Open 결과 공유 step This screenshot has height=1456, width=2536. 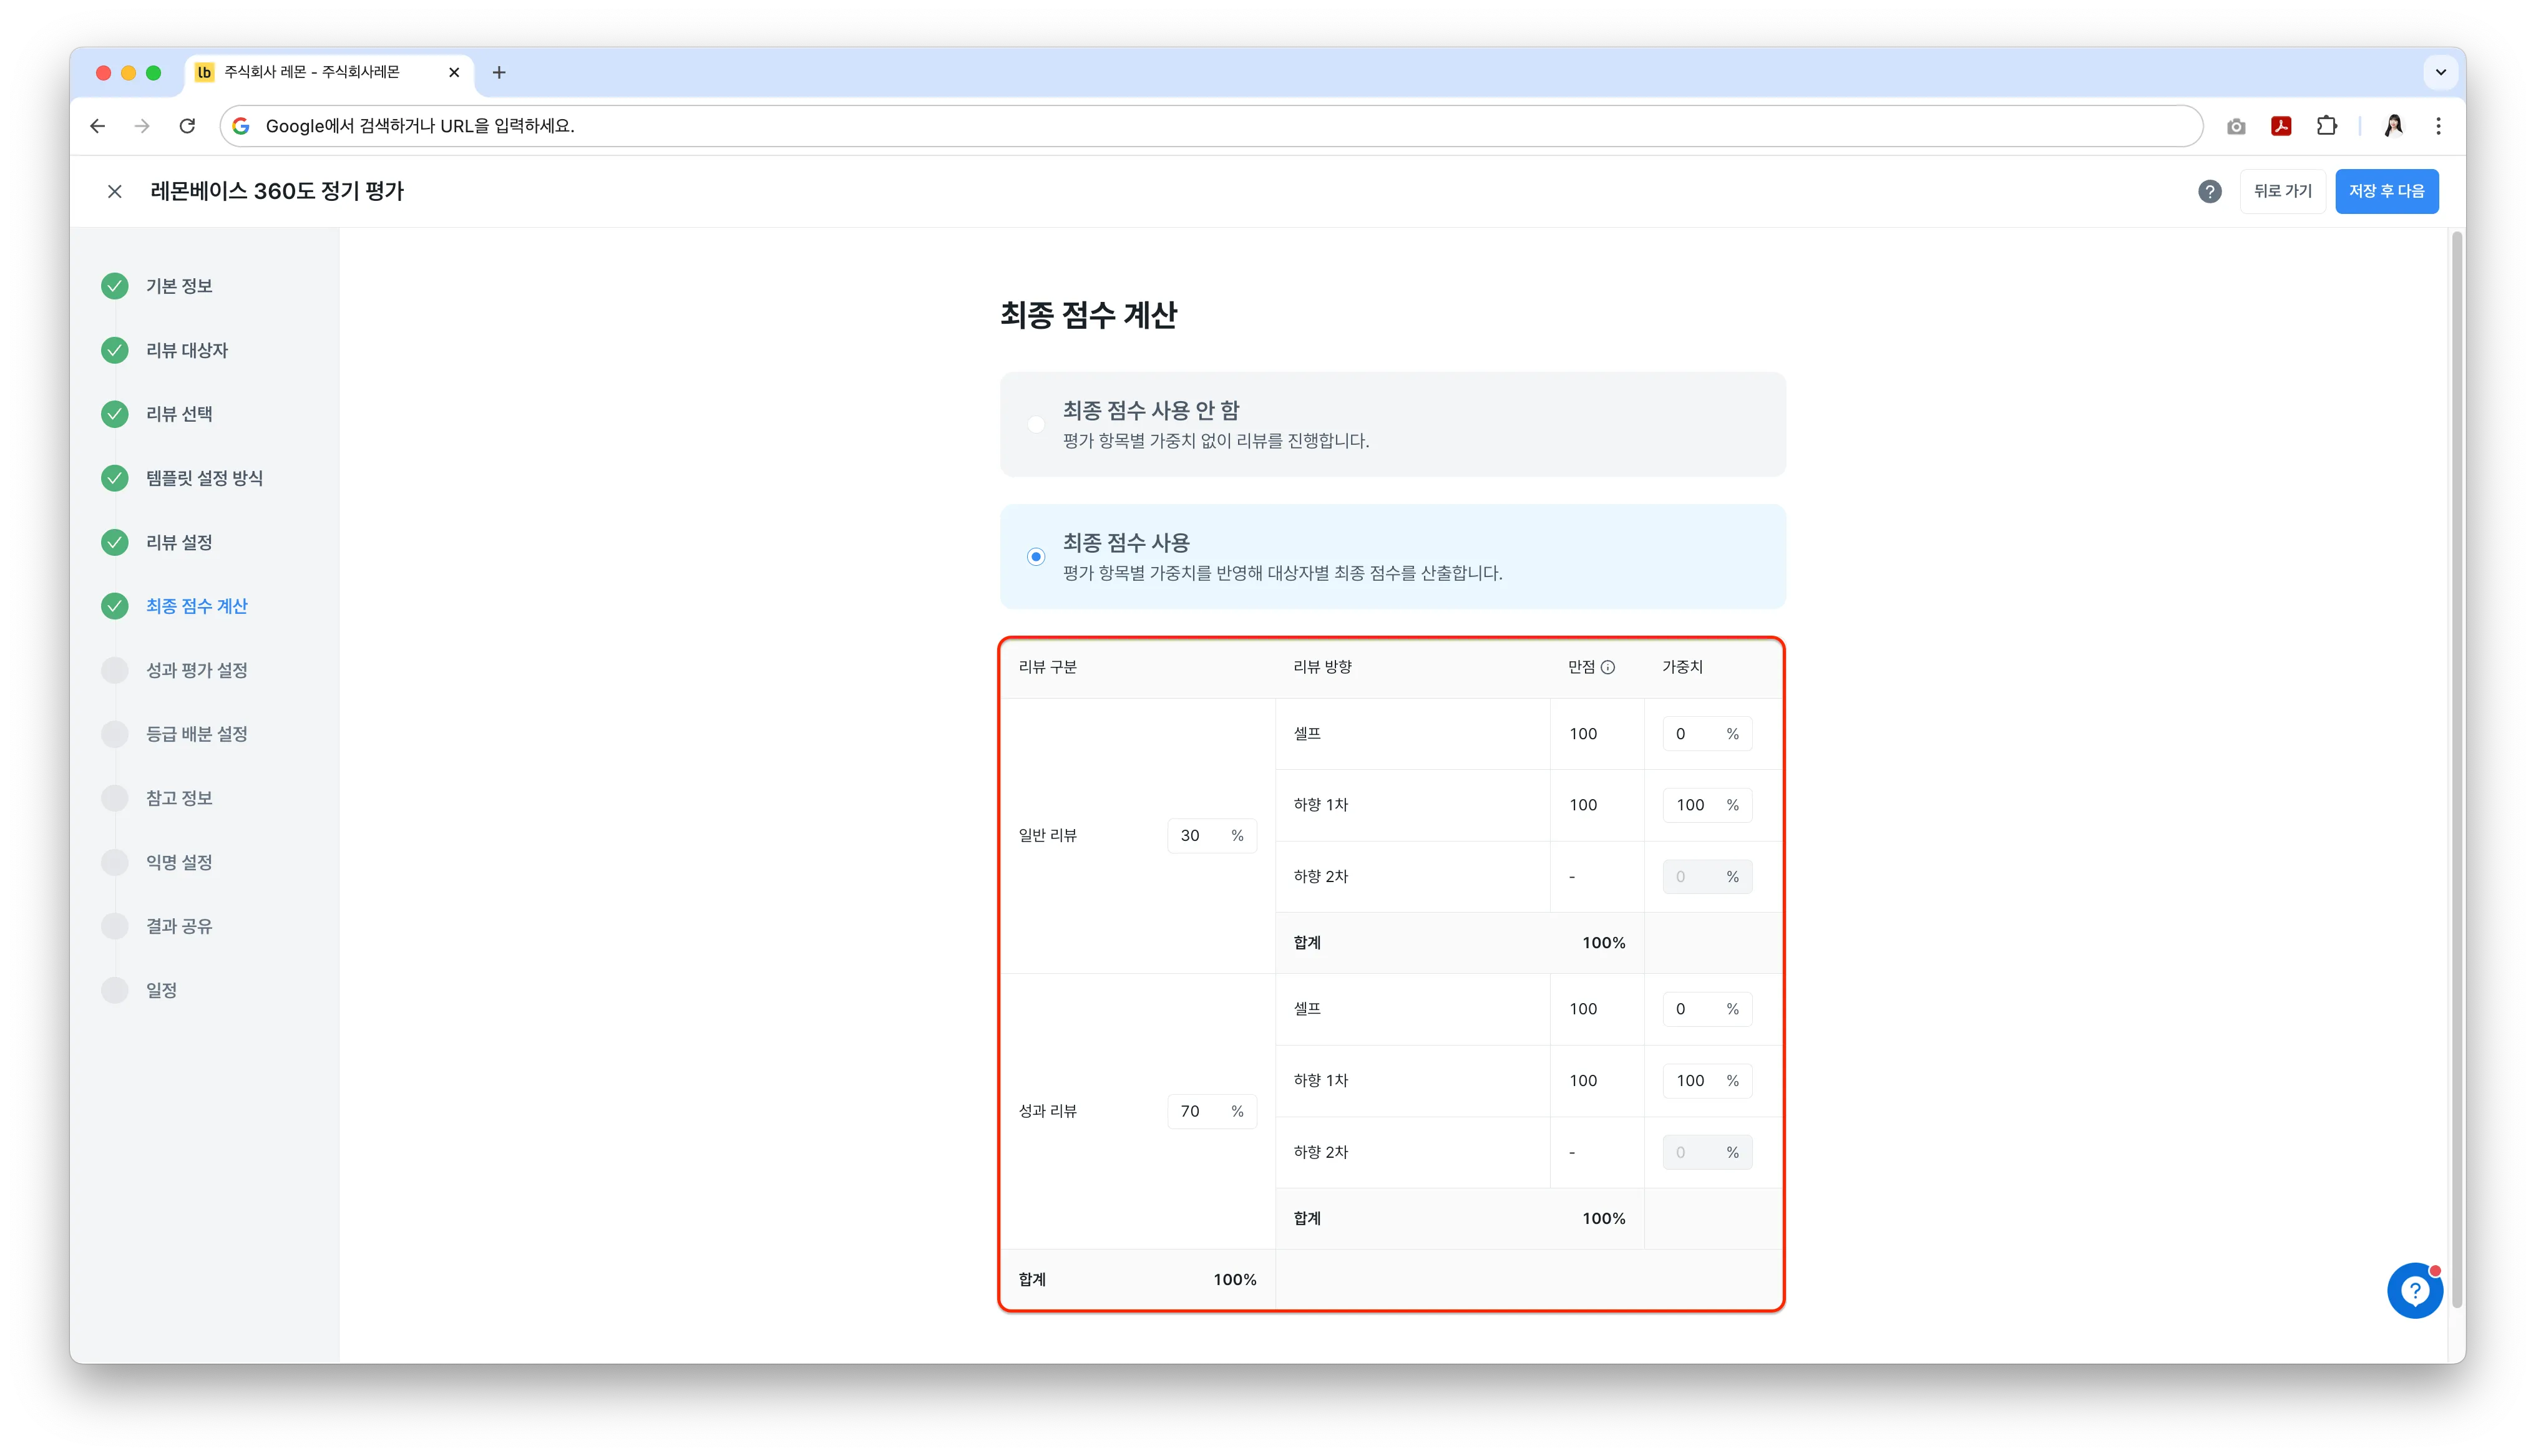178,926
